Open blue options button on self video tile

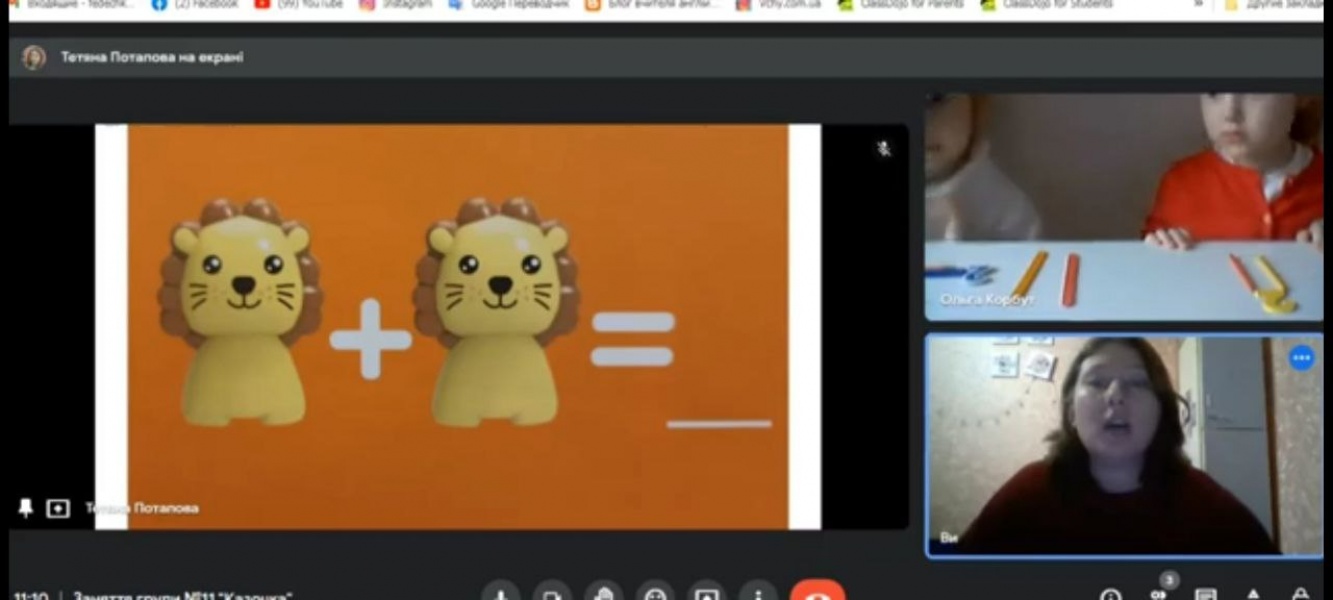point(1301,358)
